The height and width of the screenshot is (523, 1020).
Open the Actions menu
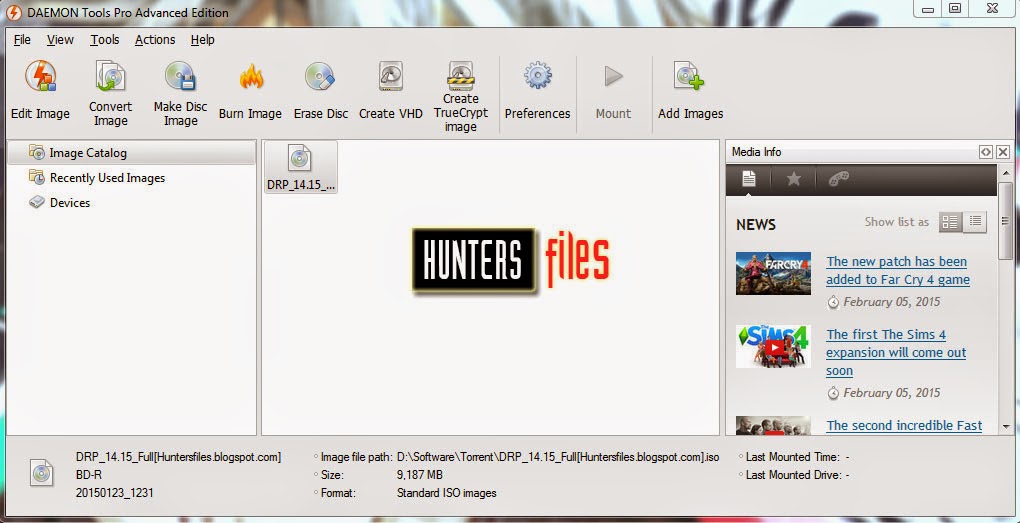[155, 40]
